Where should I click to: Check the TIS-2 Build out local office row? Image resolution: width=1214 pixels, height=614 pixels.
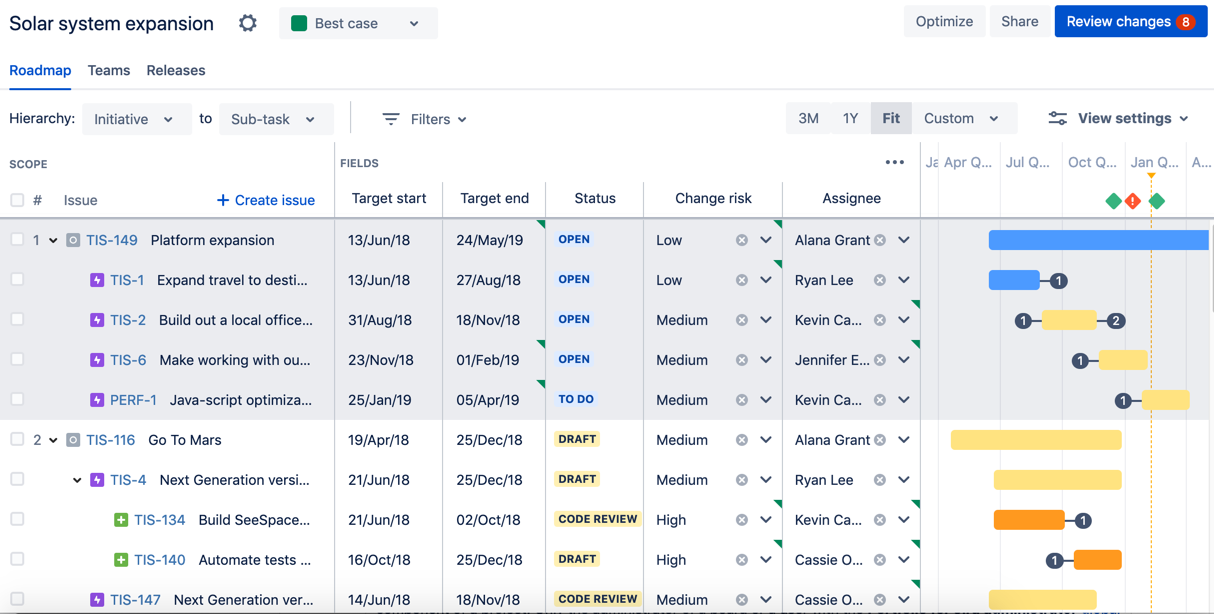pyautogui.click(x=17, y=320)
